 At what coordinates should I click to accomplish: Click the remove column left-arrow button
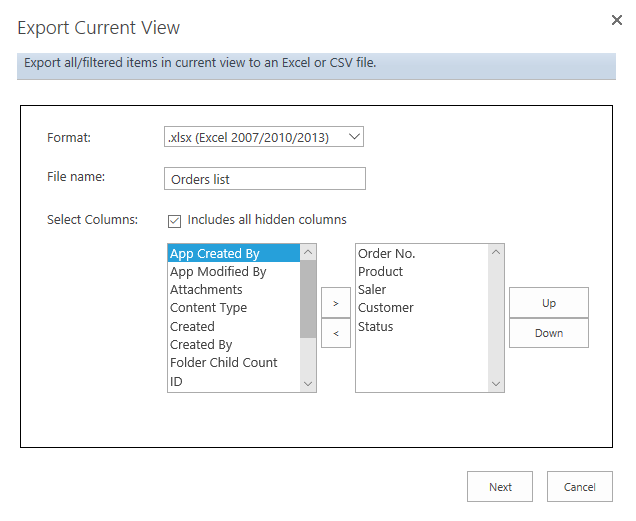tap(335, 333)
